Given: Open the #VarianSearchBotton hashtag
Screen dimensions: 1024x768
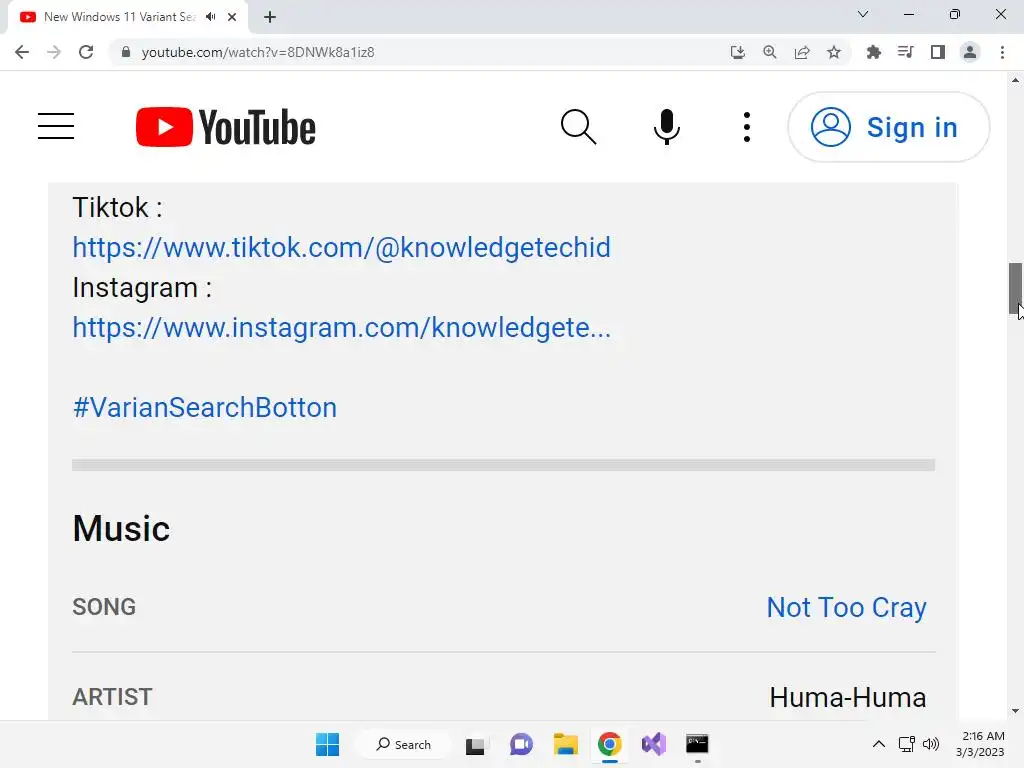Looking at the screenshot, I should tap(205, 408).
